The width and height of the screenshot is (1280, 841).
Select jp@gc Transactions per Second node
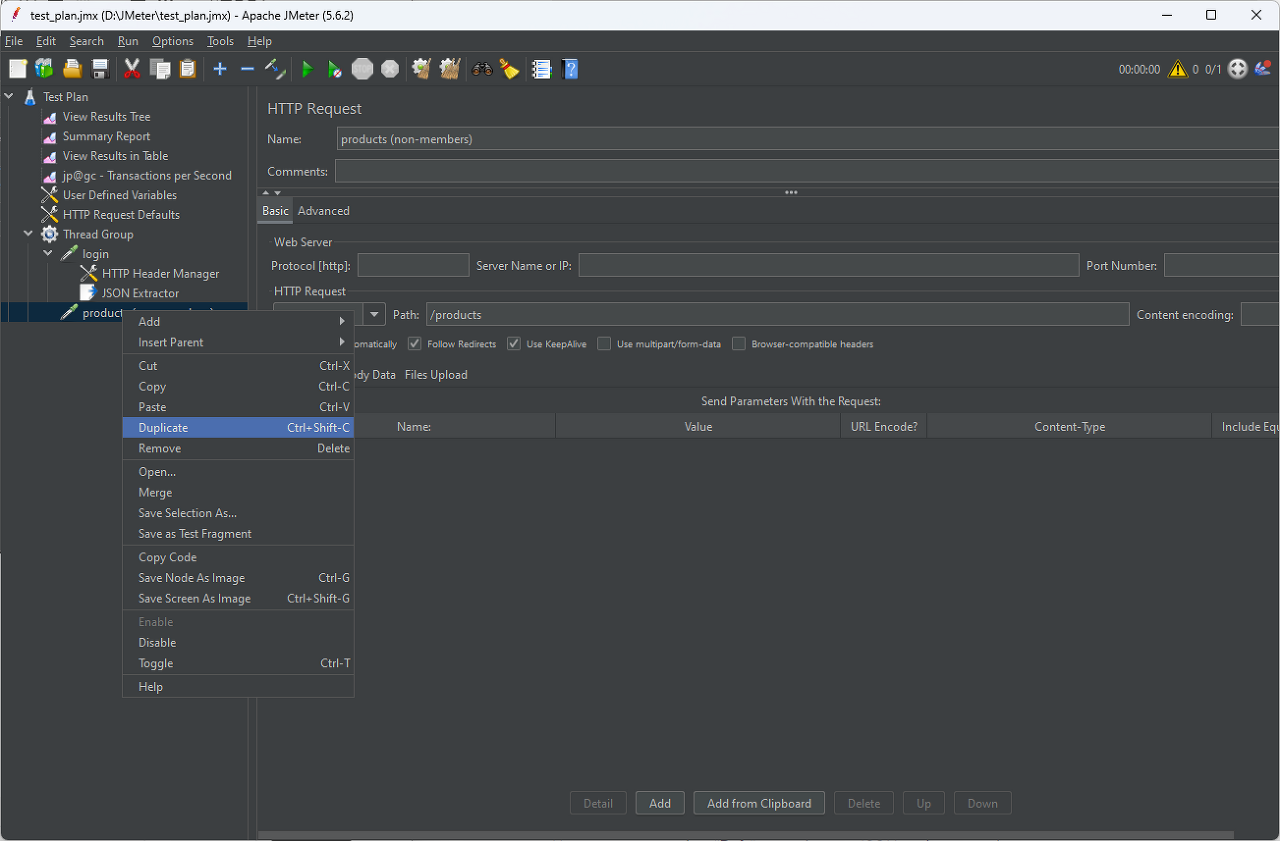point(147,176)
